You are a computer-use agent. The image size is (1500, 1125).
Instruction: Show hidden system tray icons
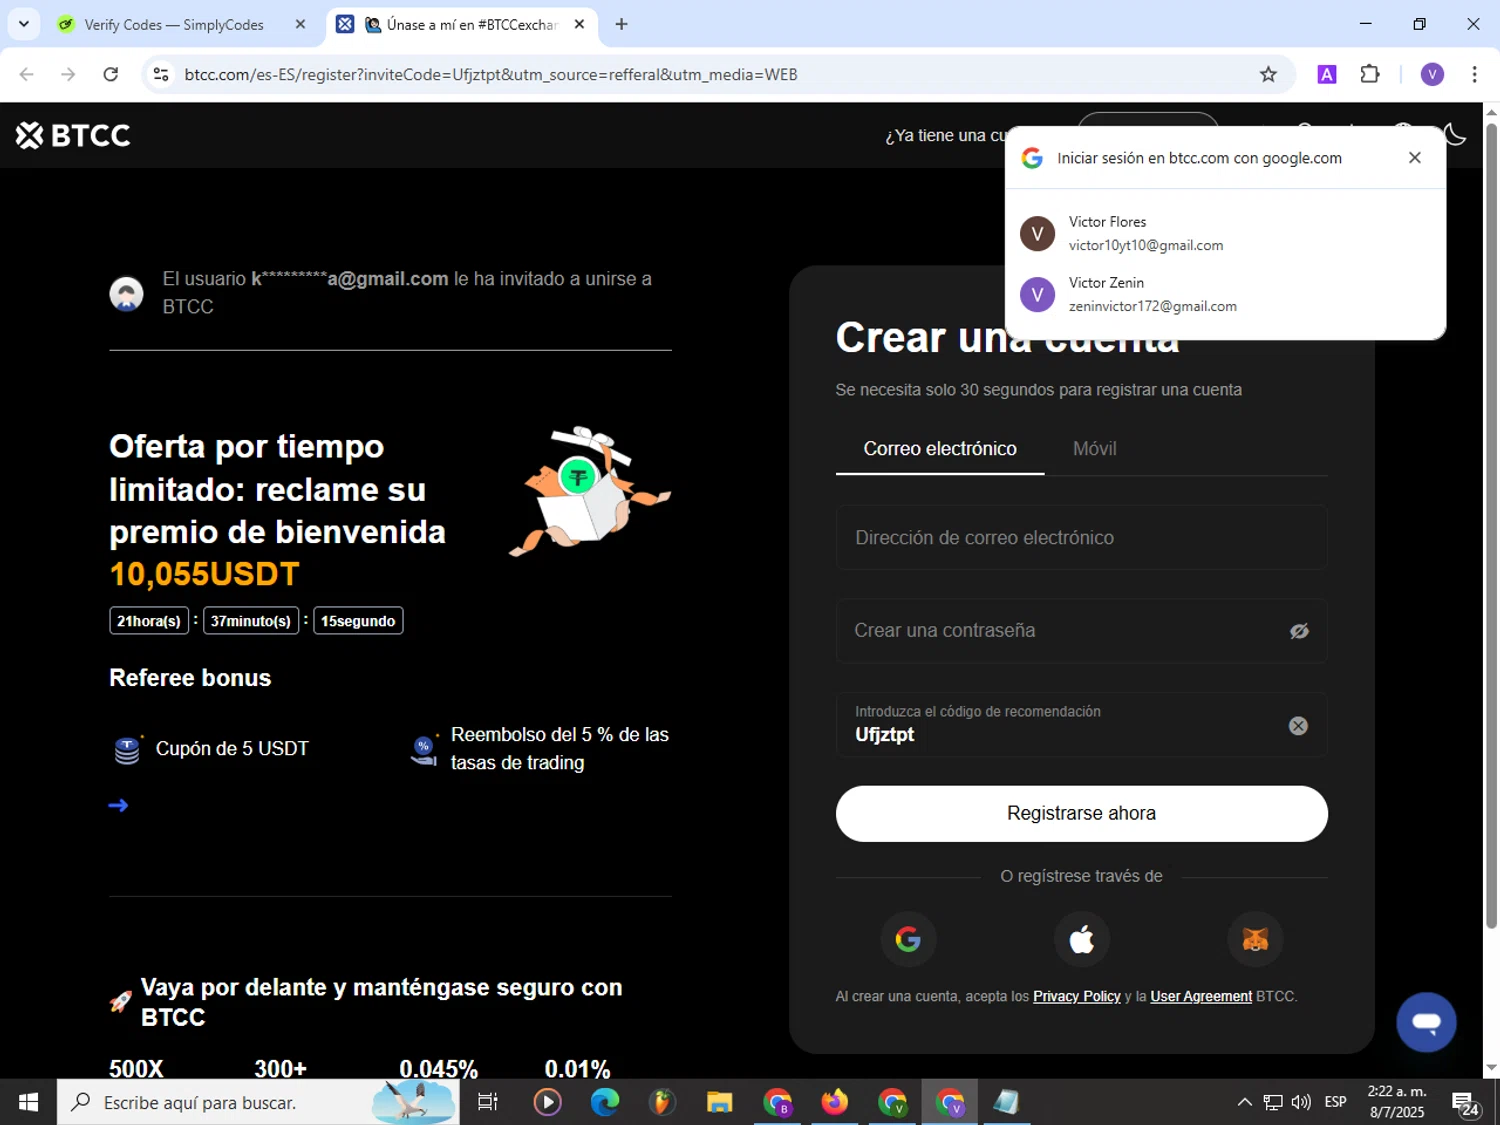1244,1102
